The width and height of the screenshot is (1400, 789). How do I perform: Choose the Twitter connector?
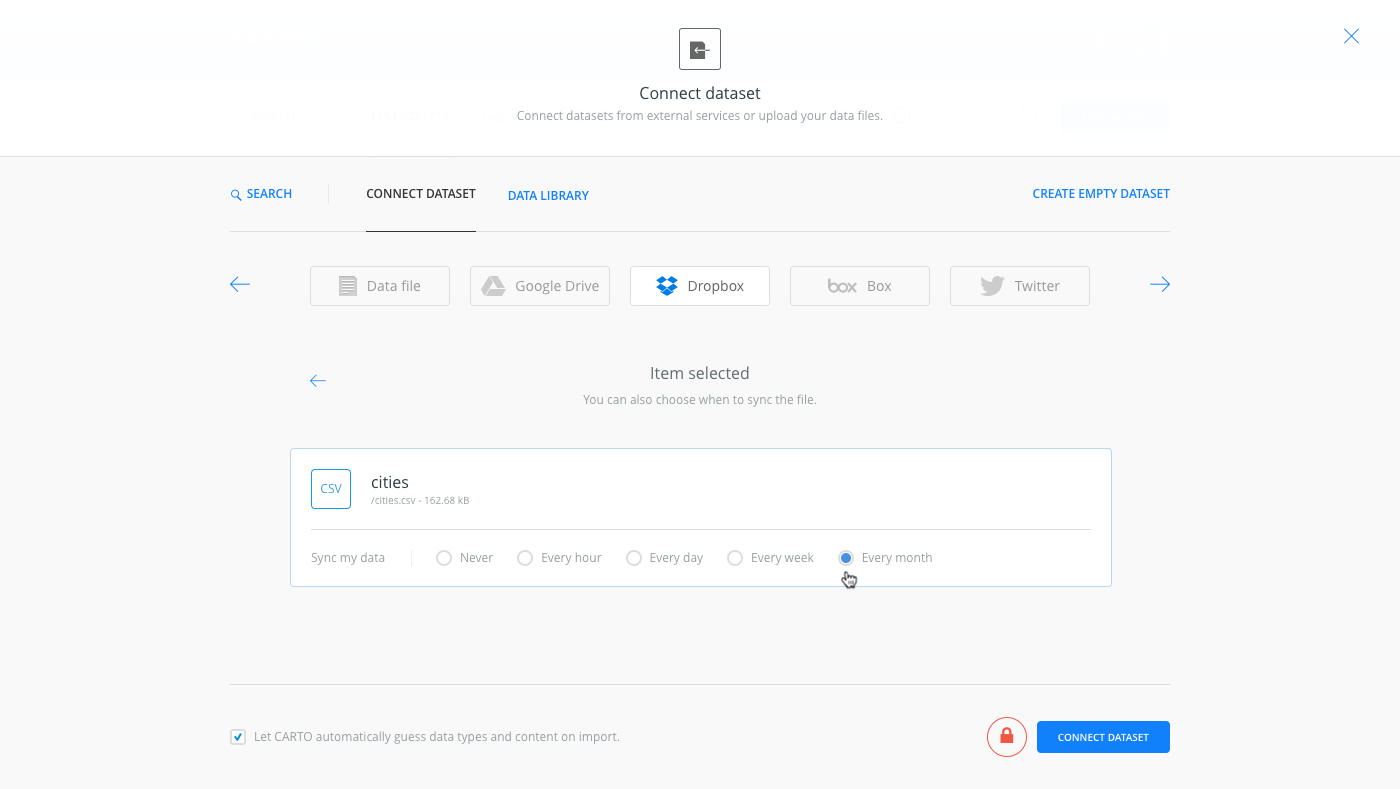(1020, 286)
